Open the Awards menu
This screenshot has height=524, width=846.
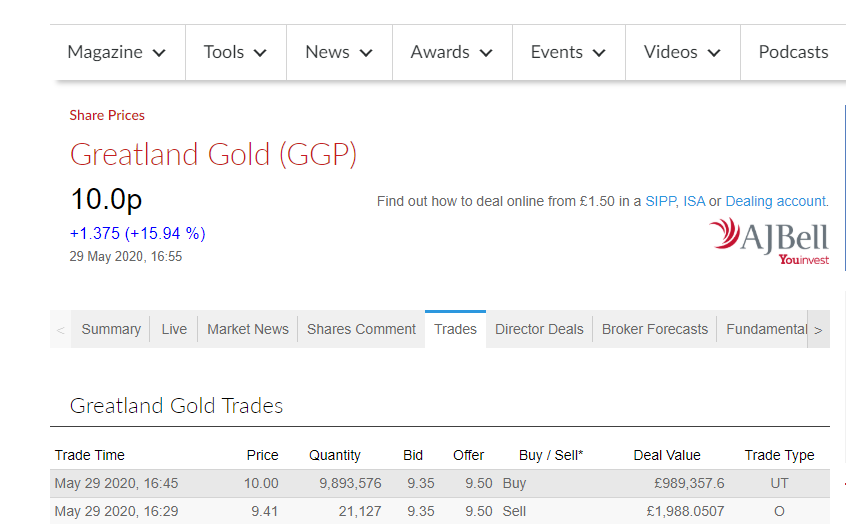pyautogui.click(x=452, y=52)
